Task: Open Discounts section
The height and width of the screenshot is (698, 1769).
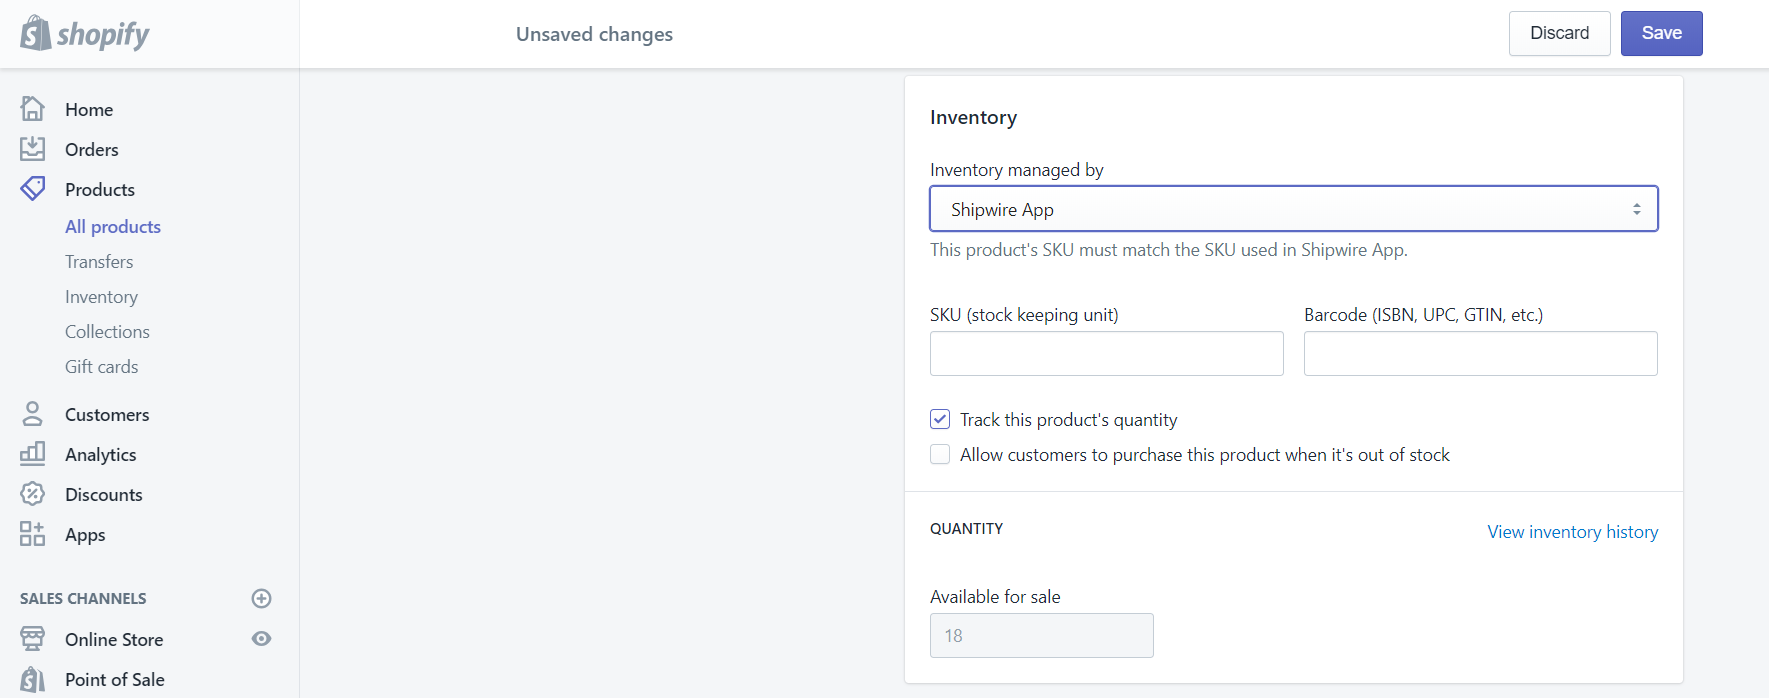Action: (x=104, y=494)
